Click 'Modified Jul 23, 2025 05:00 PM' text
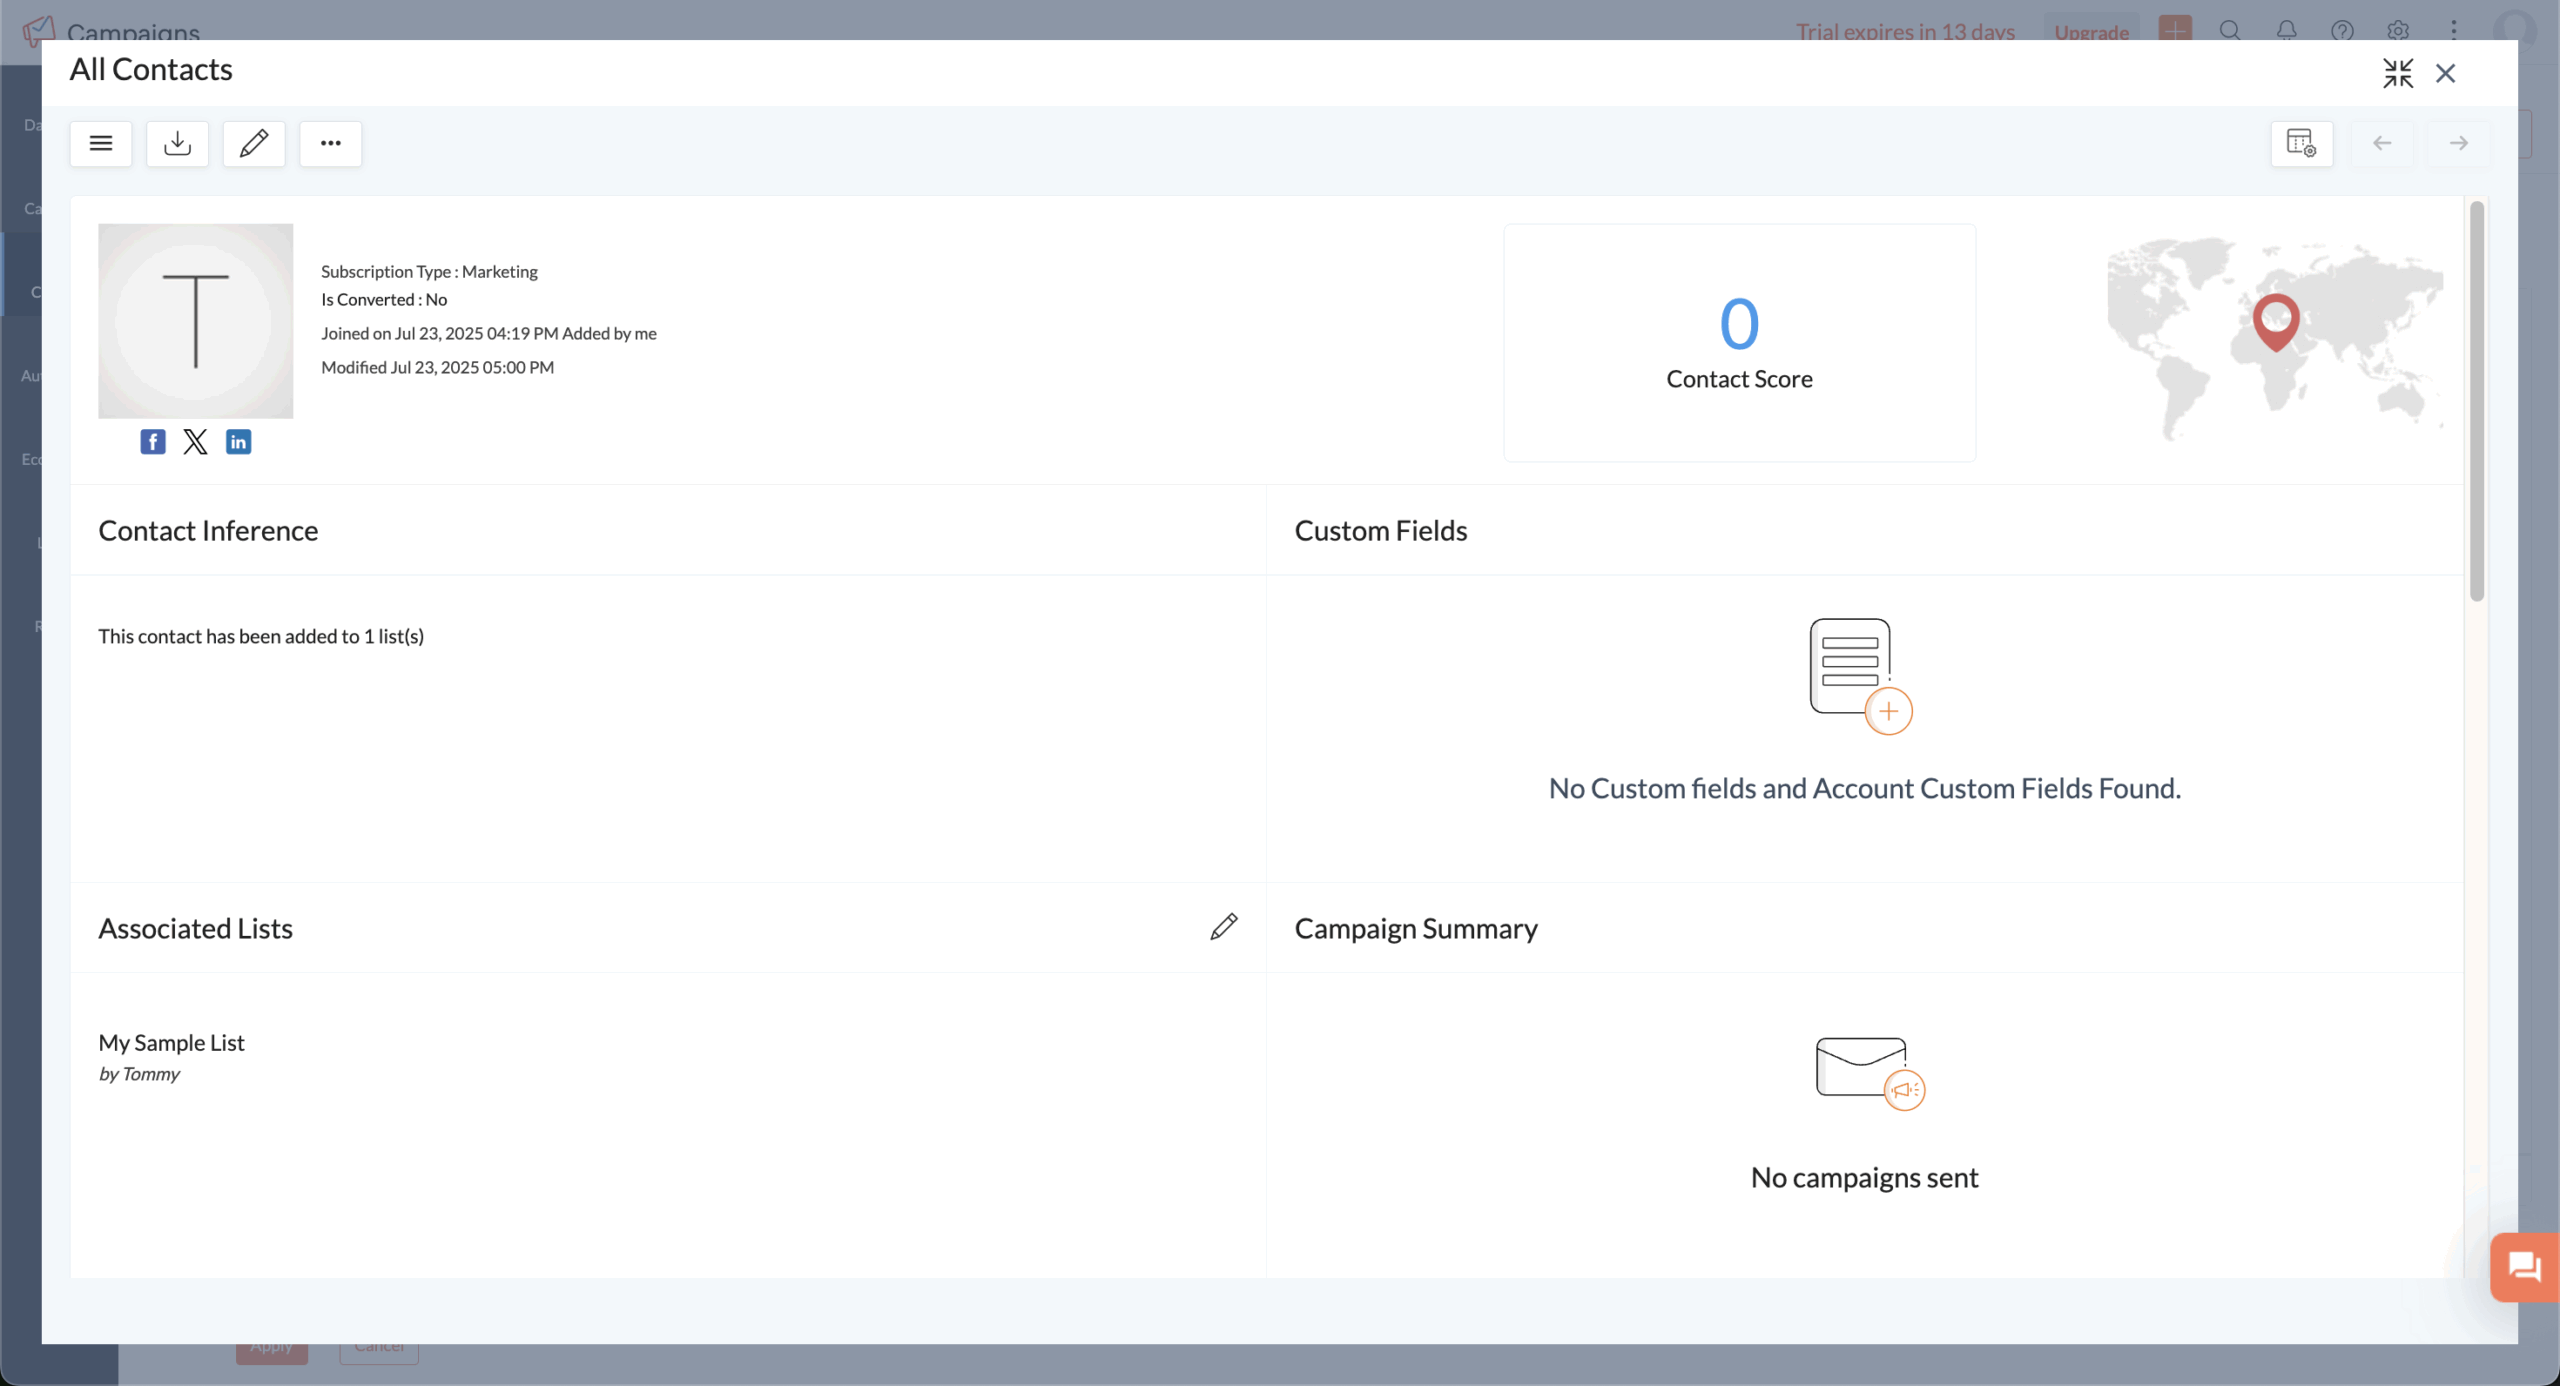This screenshot has width=2560, height=1386. coord(437,367)
